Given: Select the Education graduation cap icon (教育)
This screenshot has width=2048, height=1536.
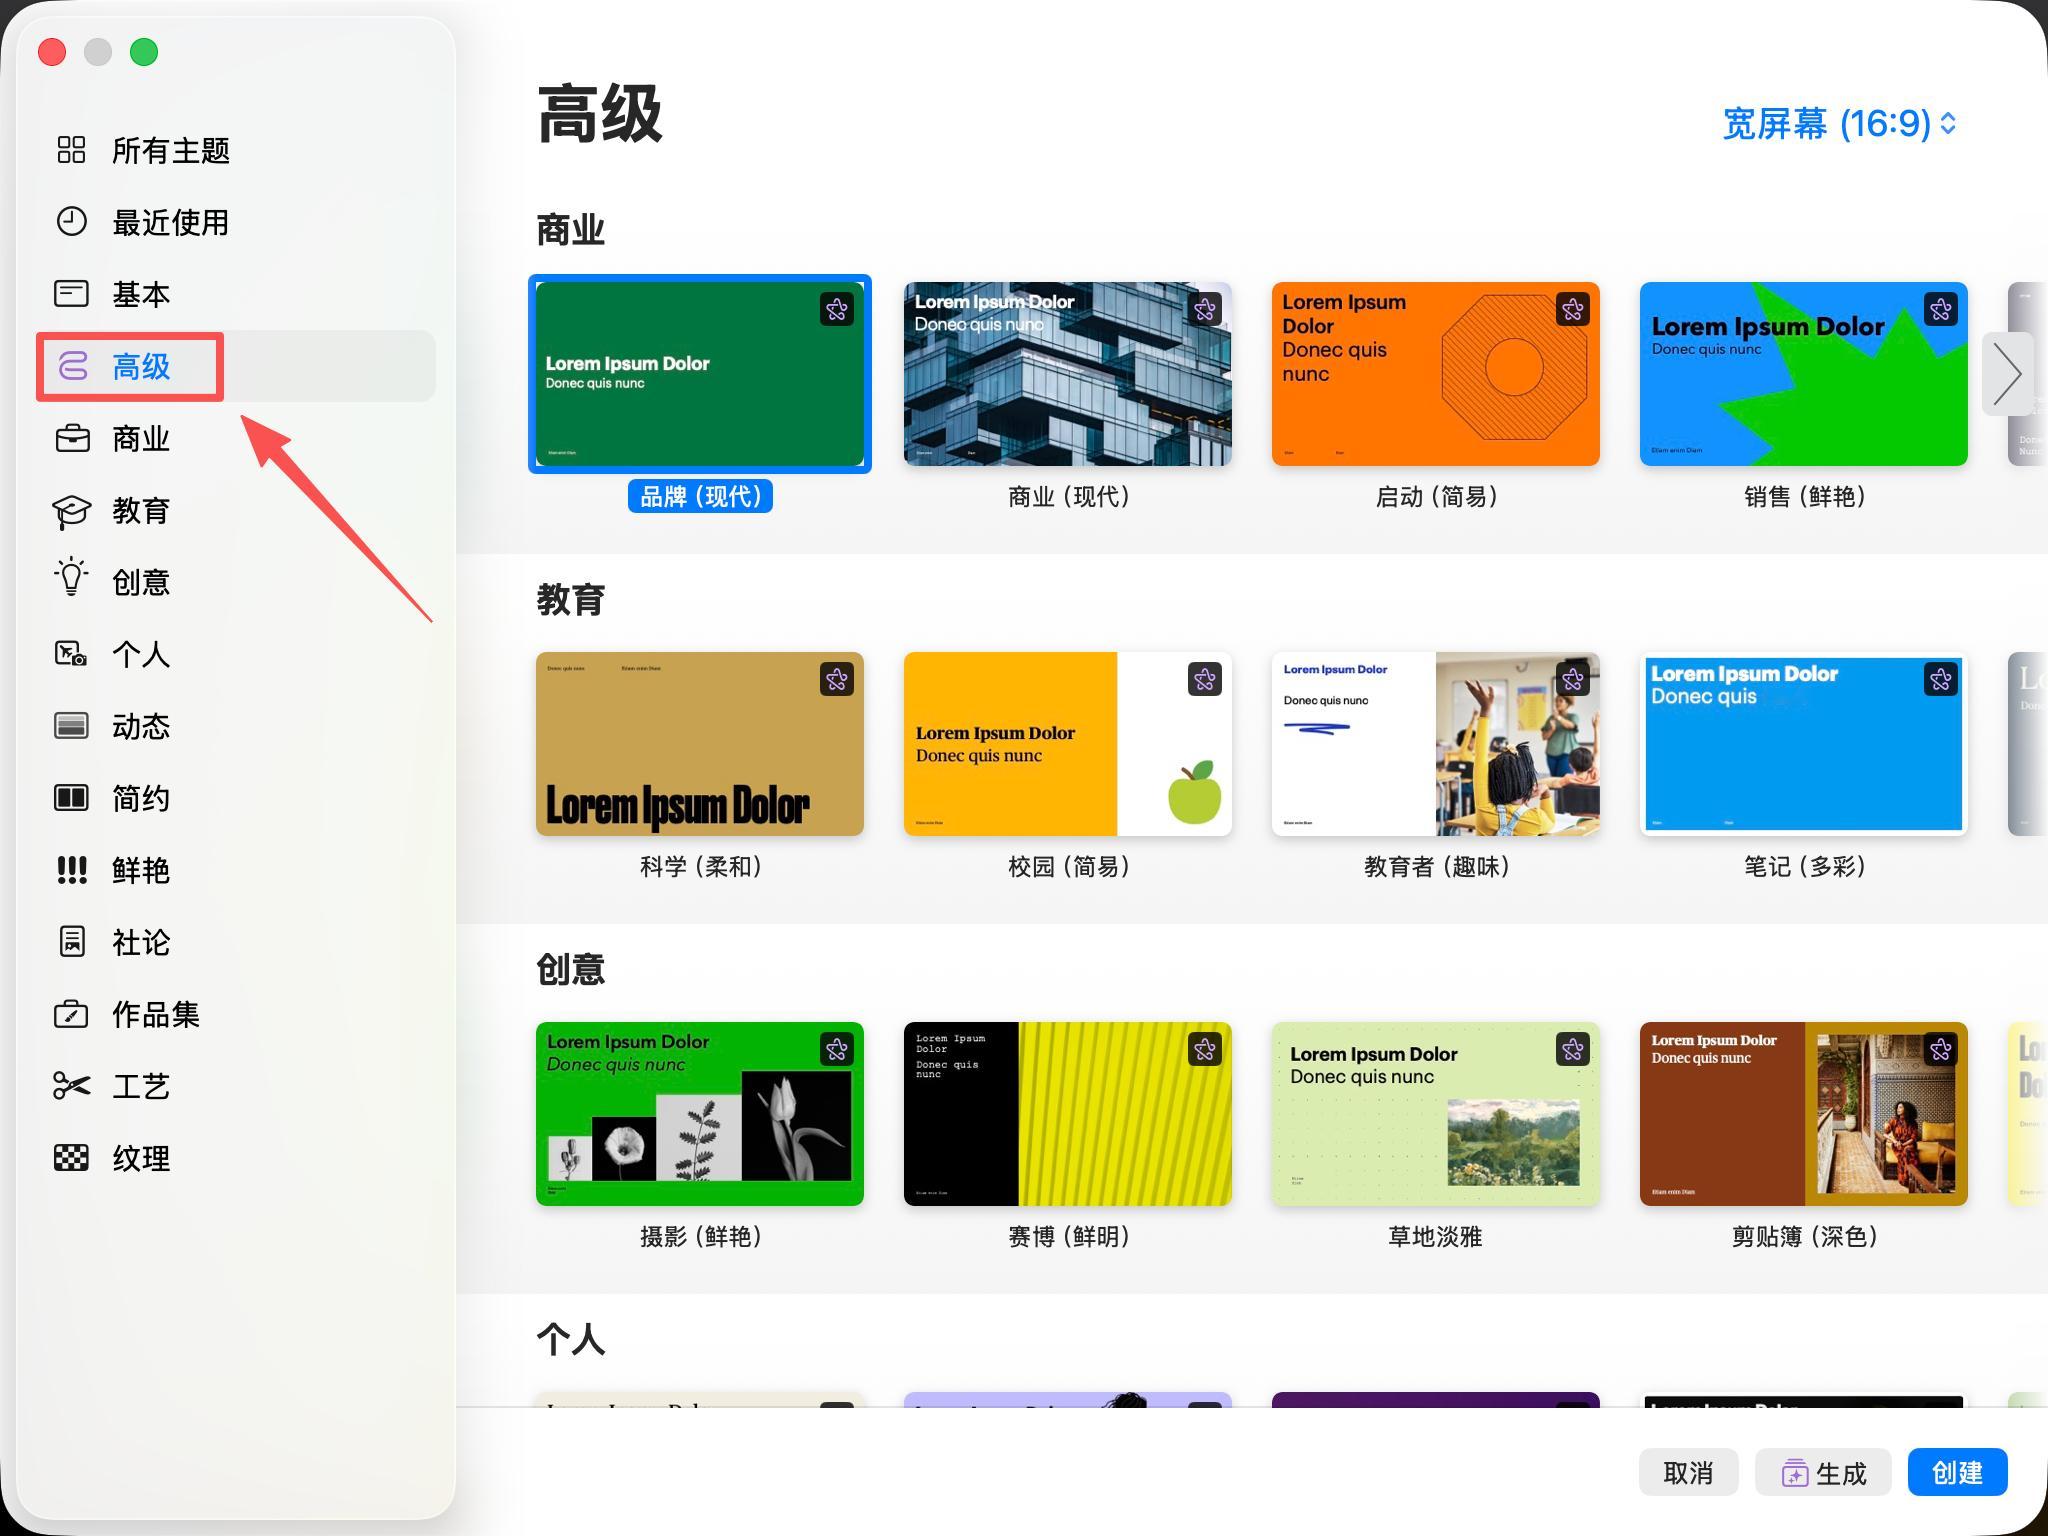Looking at the screenshot, I should [x=71, y=511].
